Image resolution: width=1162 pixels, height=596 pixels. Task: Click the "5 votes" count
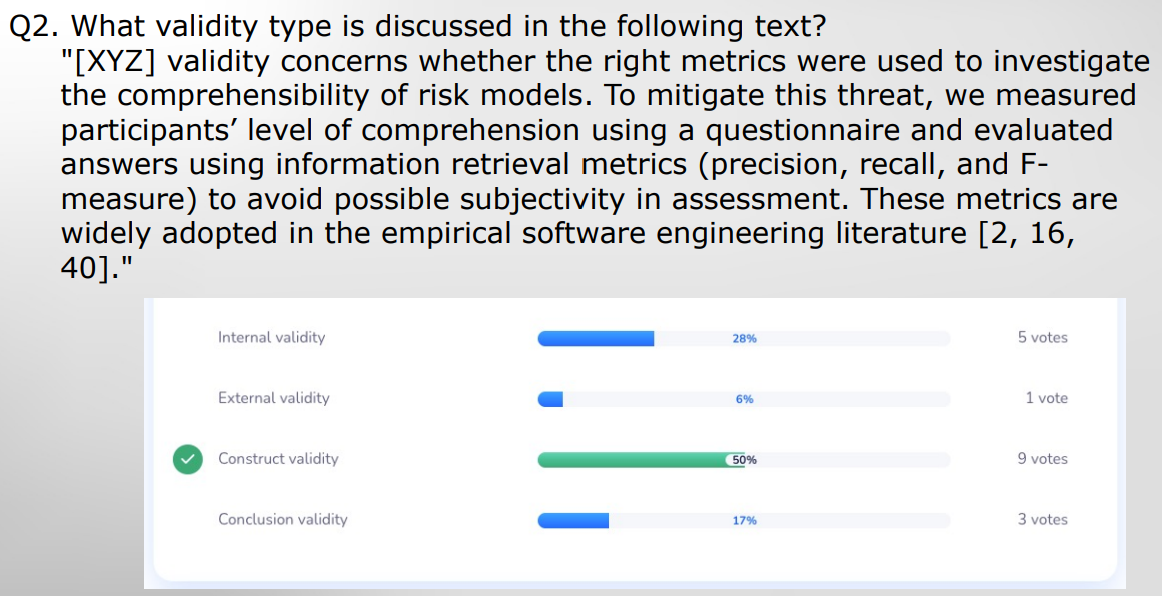(x=1042, y=337)
